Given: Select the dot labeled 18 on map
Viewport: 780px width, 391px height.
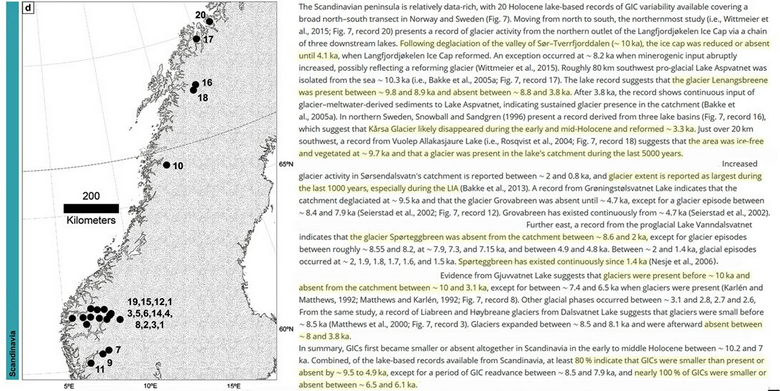Looking at the screenshot, I should click(194, 90).
